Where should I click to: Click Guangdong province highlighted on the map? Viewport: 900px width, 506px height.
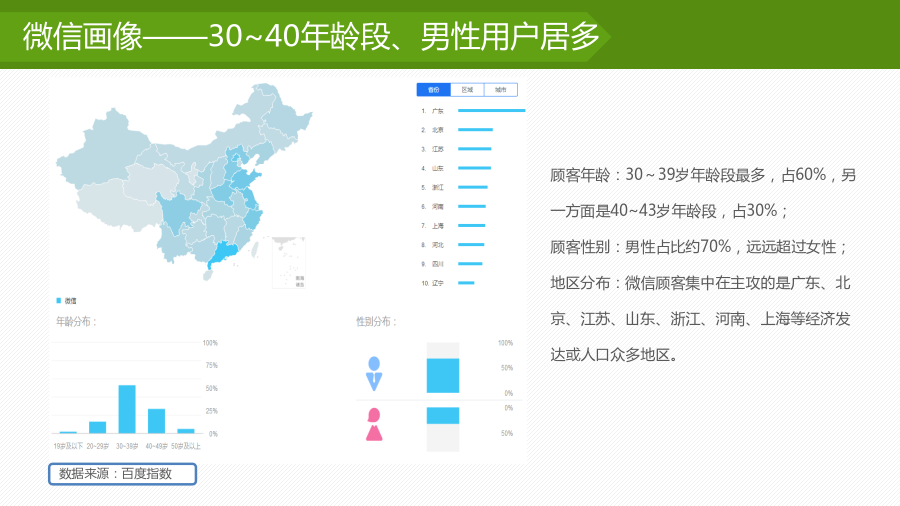tap(223, 253)
